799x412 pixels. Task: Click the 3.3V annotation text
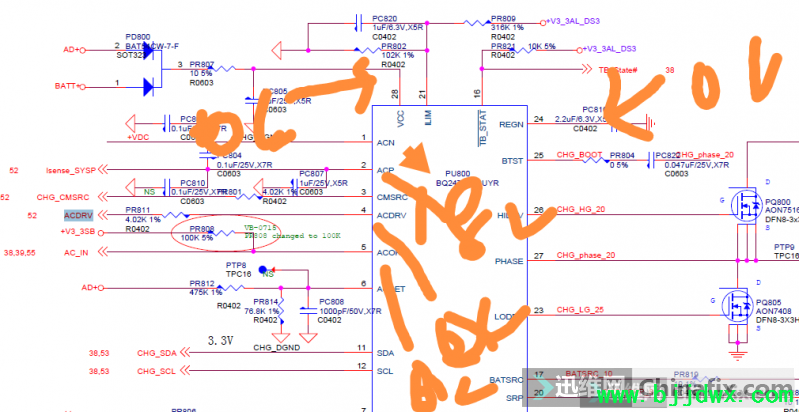tap(221, 340)
